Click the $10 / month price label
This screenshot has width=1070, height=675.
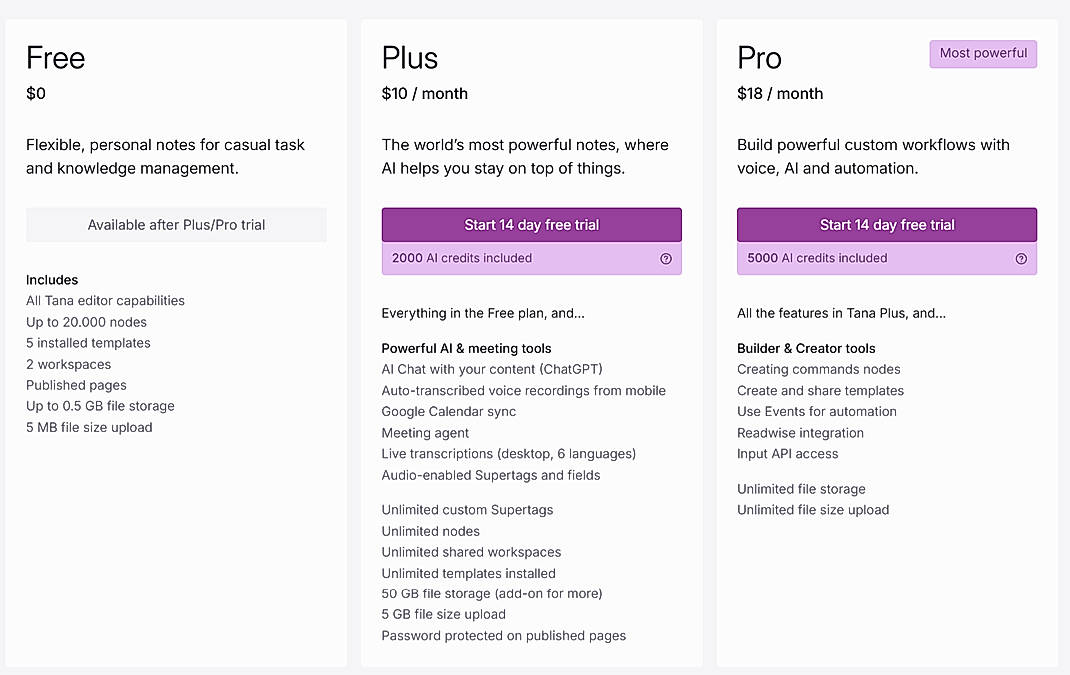[x=424, y=93]
